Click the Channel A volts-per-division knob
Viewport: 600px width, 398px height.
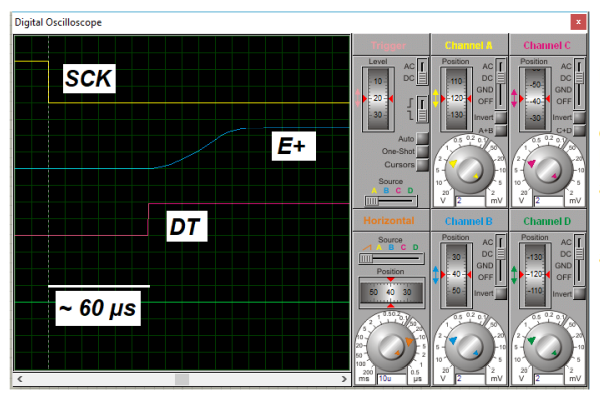[x=470, y=170]
